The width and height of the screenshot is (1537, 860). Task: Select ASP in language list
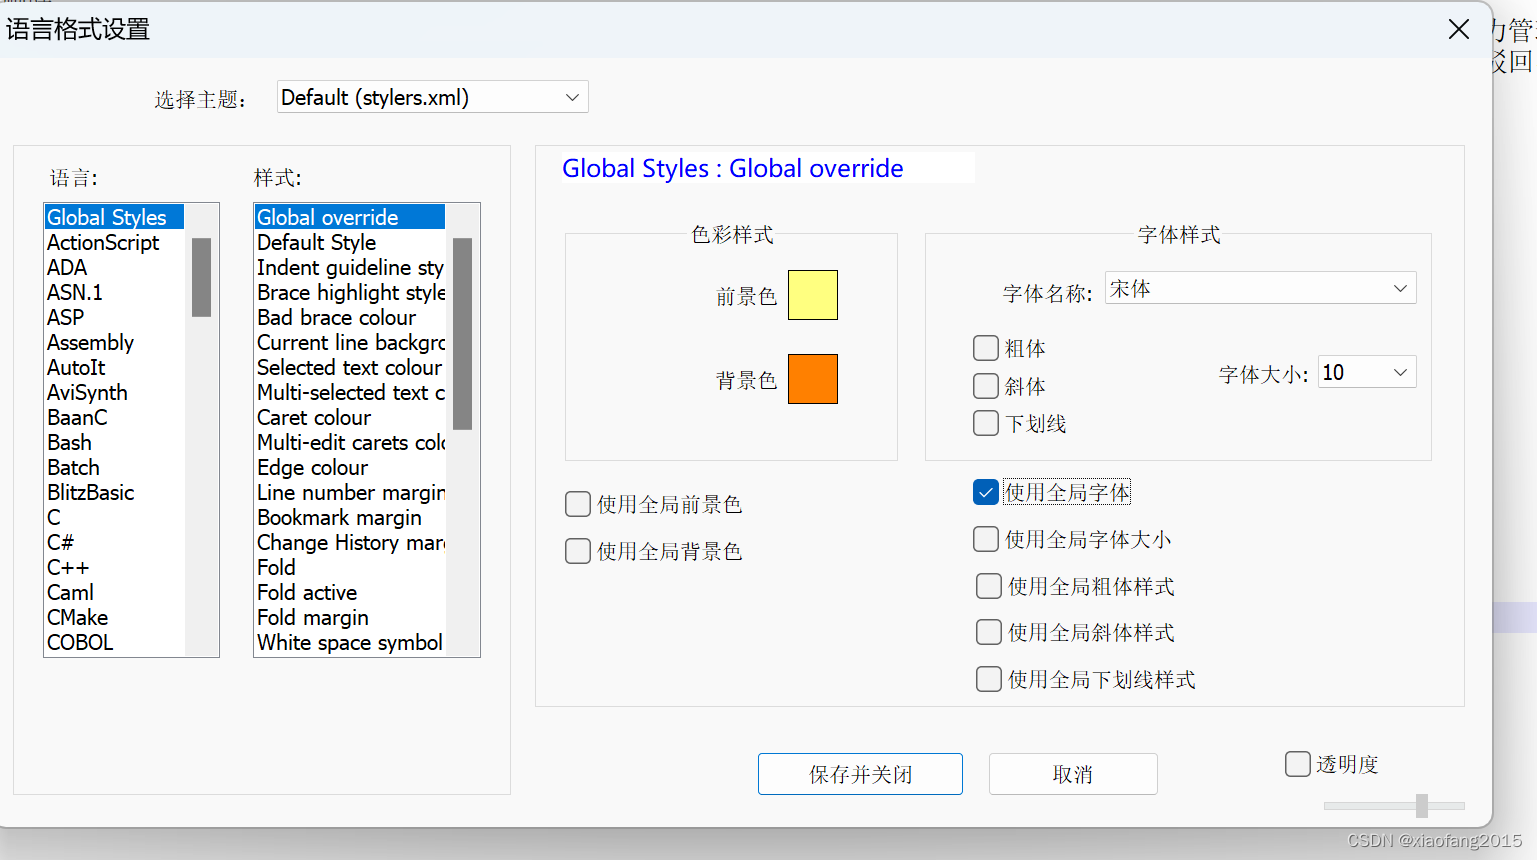point(114,317)
